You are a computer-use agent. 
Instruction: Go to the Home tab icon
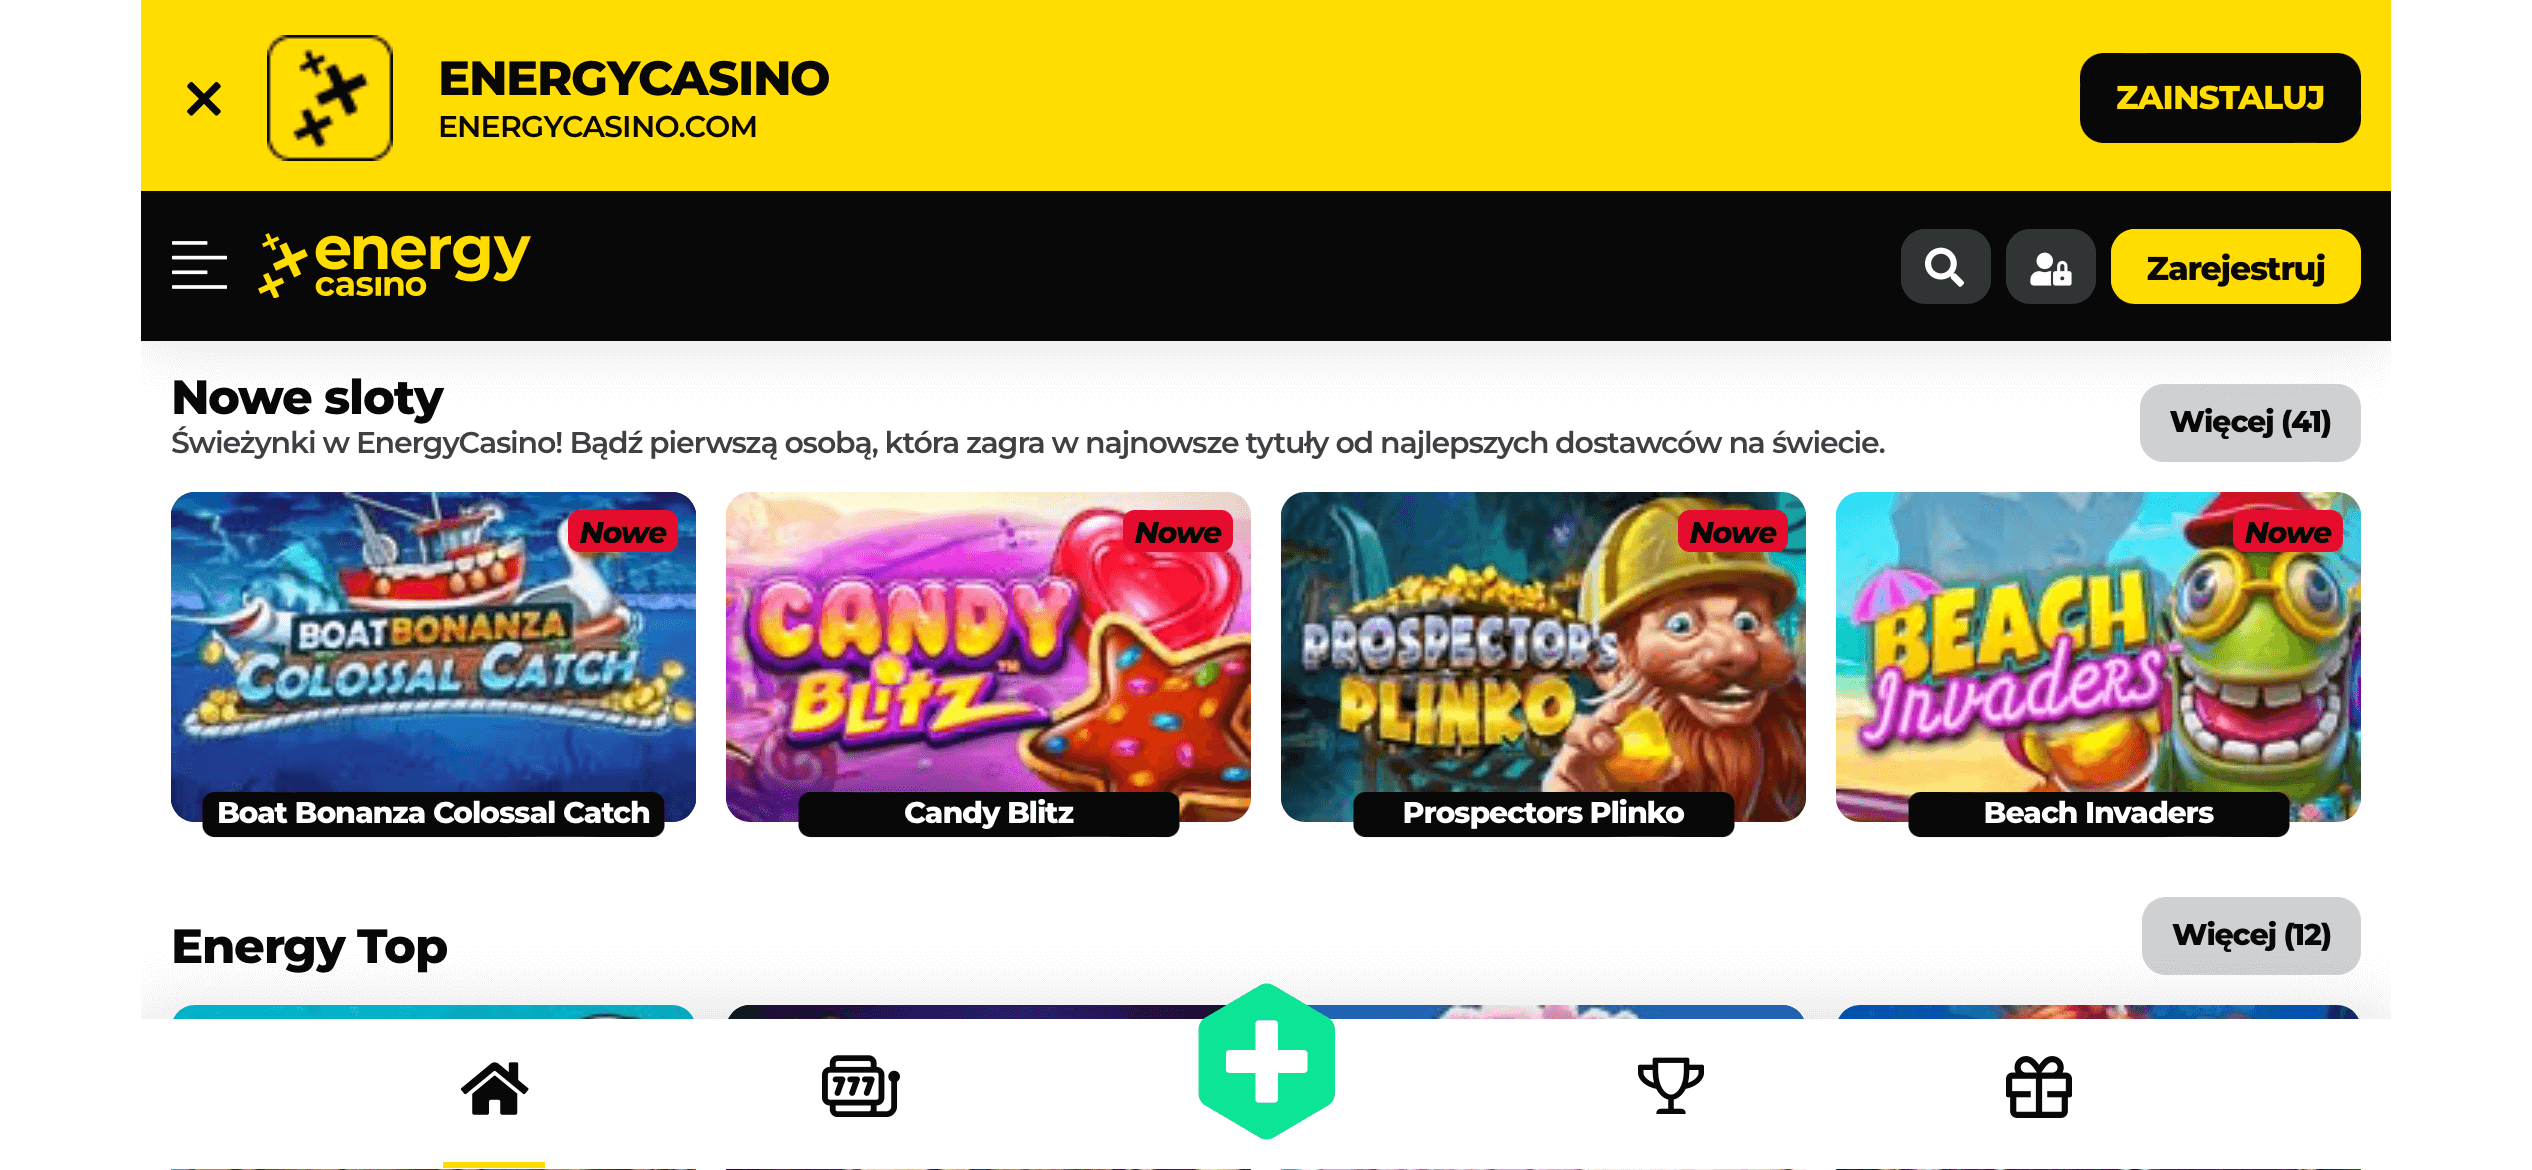tap(494, 1088)
